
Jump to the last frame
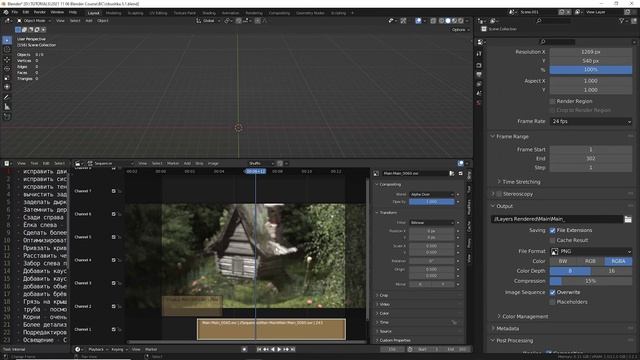click(x=293, y=349)
